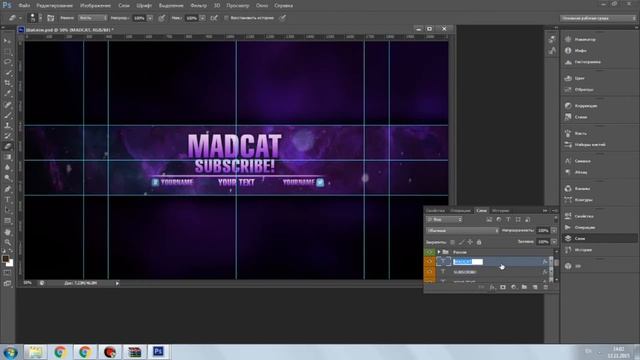Image resolution: width=640 pixels, height=360 pixels.
Task: Select the Rectangle shape tool
Action: coord(7,221)
